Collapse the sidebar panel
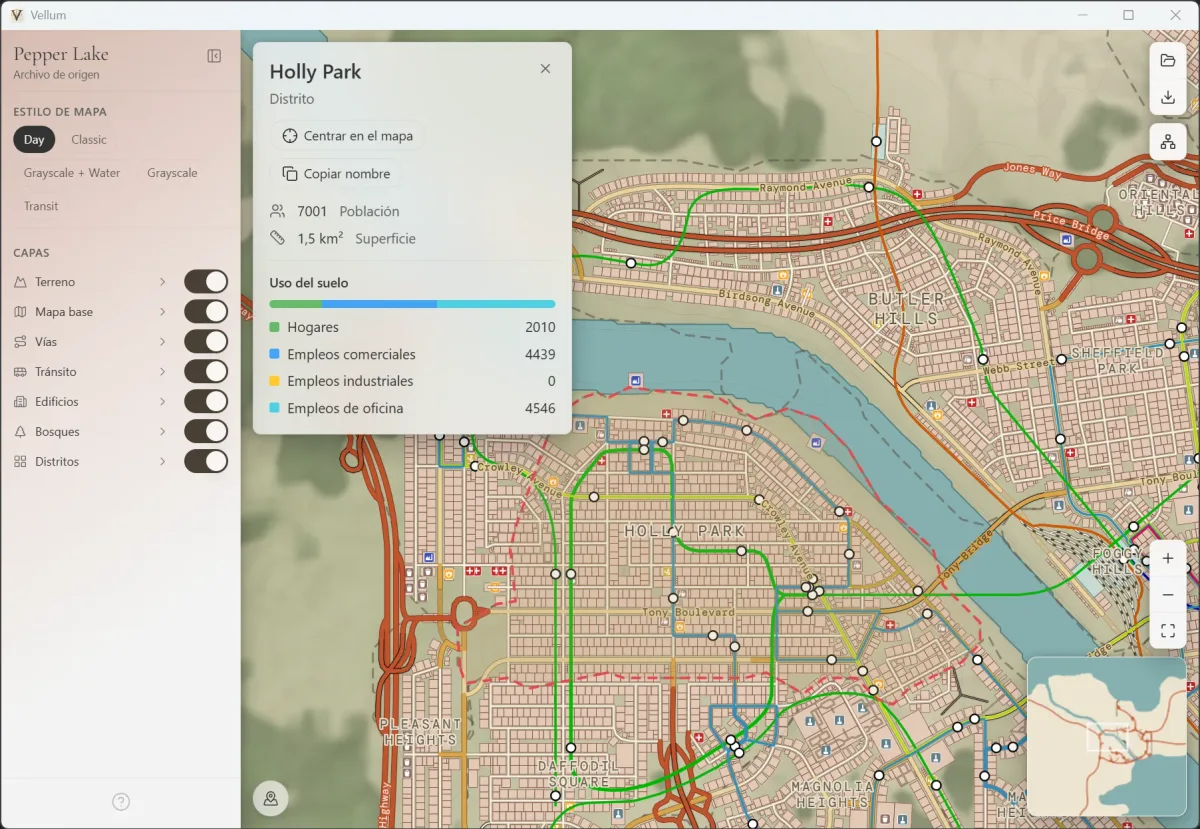 click(x=214, y=56)
